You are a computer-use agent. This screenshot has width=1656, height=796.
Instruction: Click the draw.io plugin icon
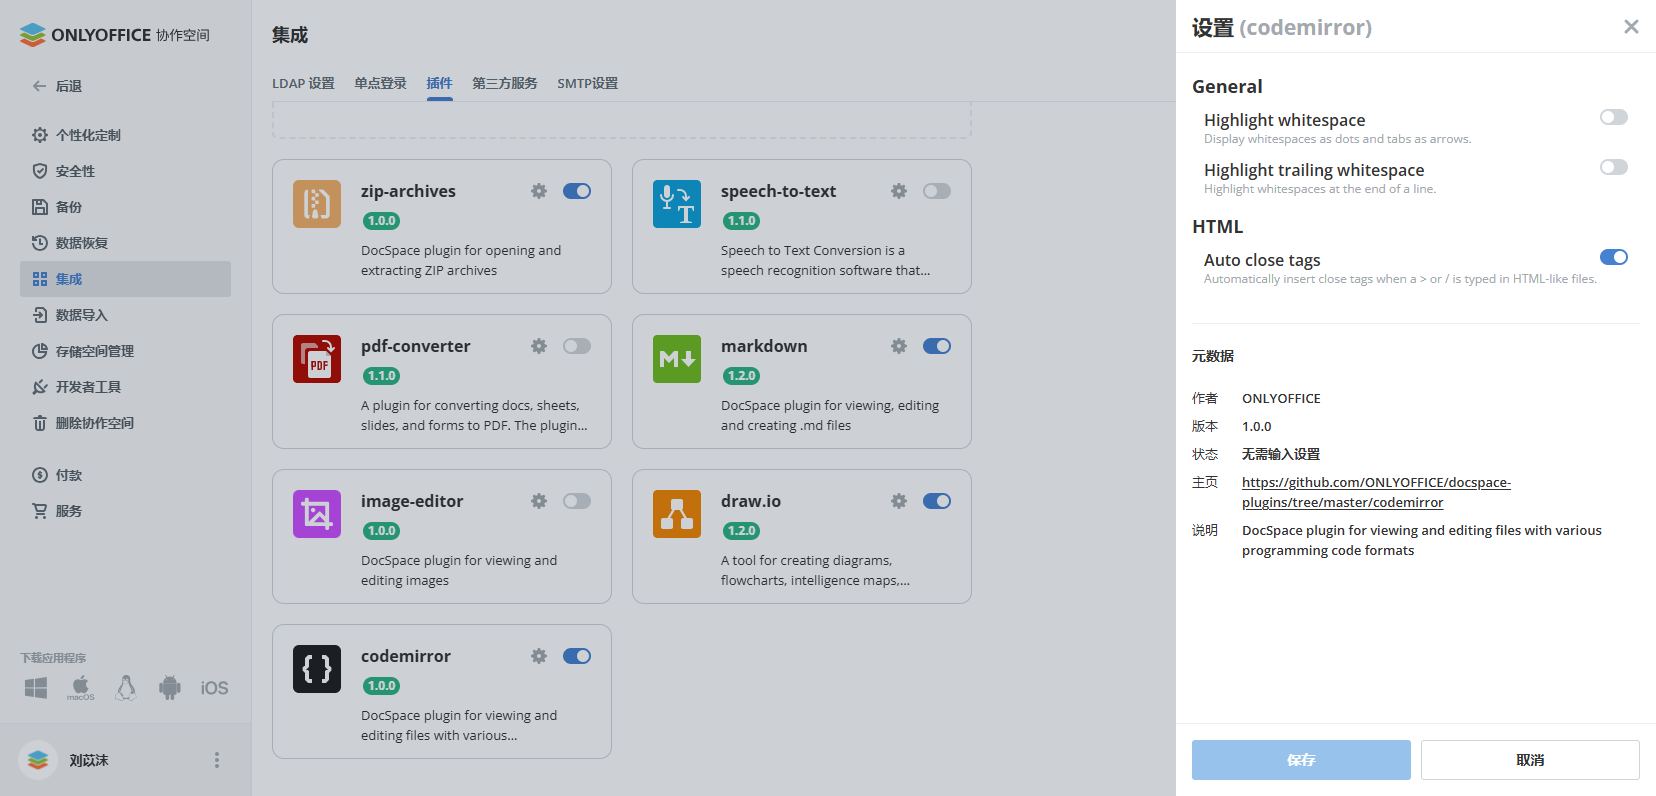(x=677, y=514)
